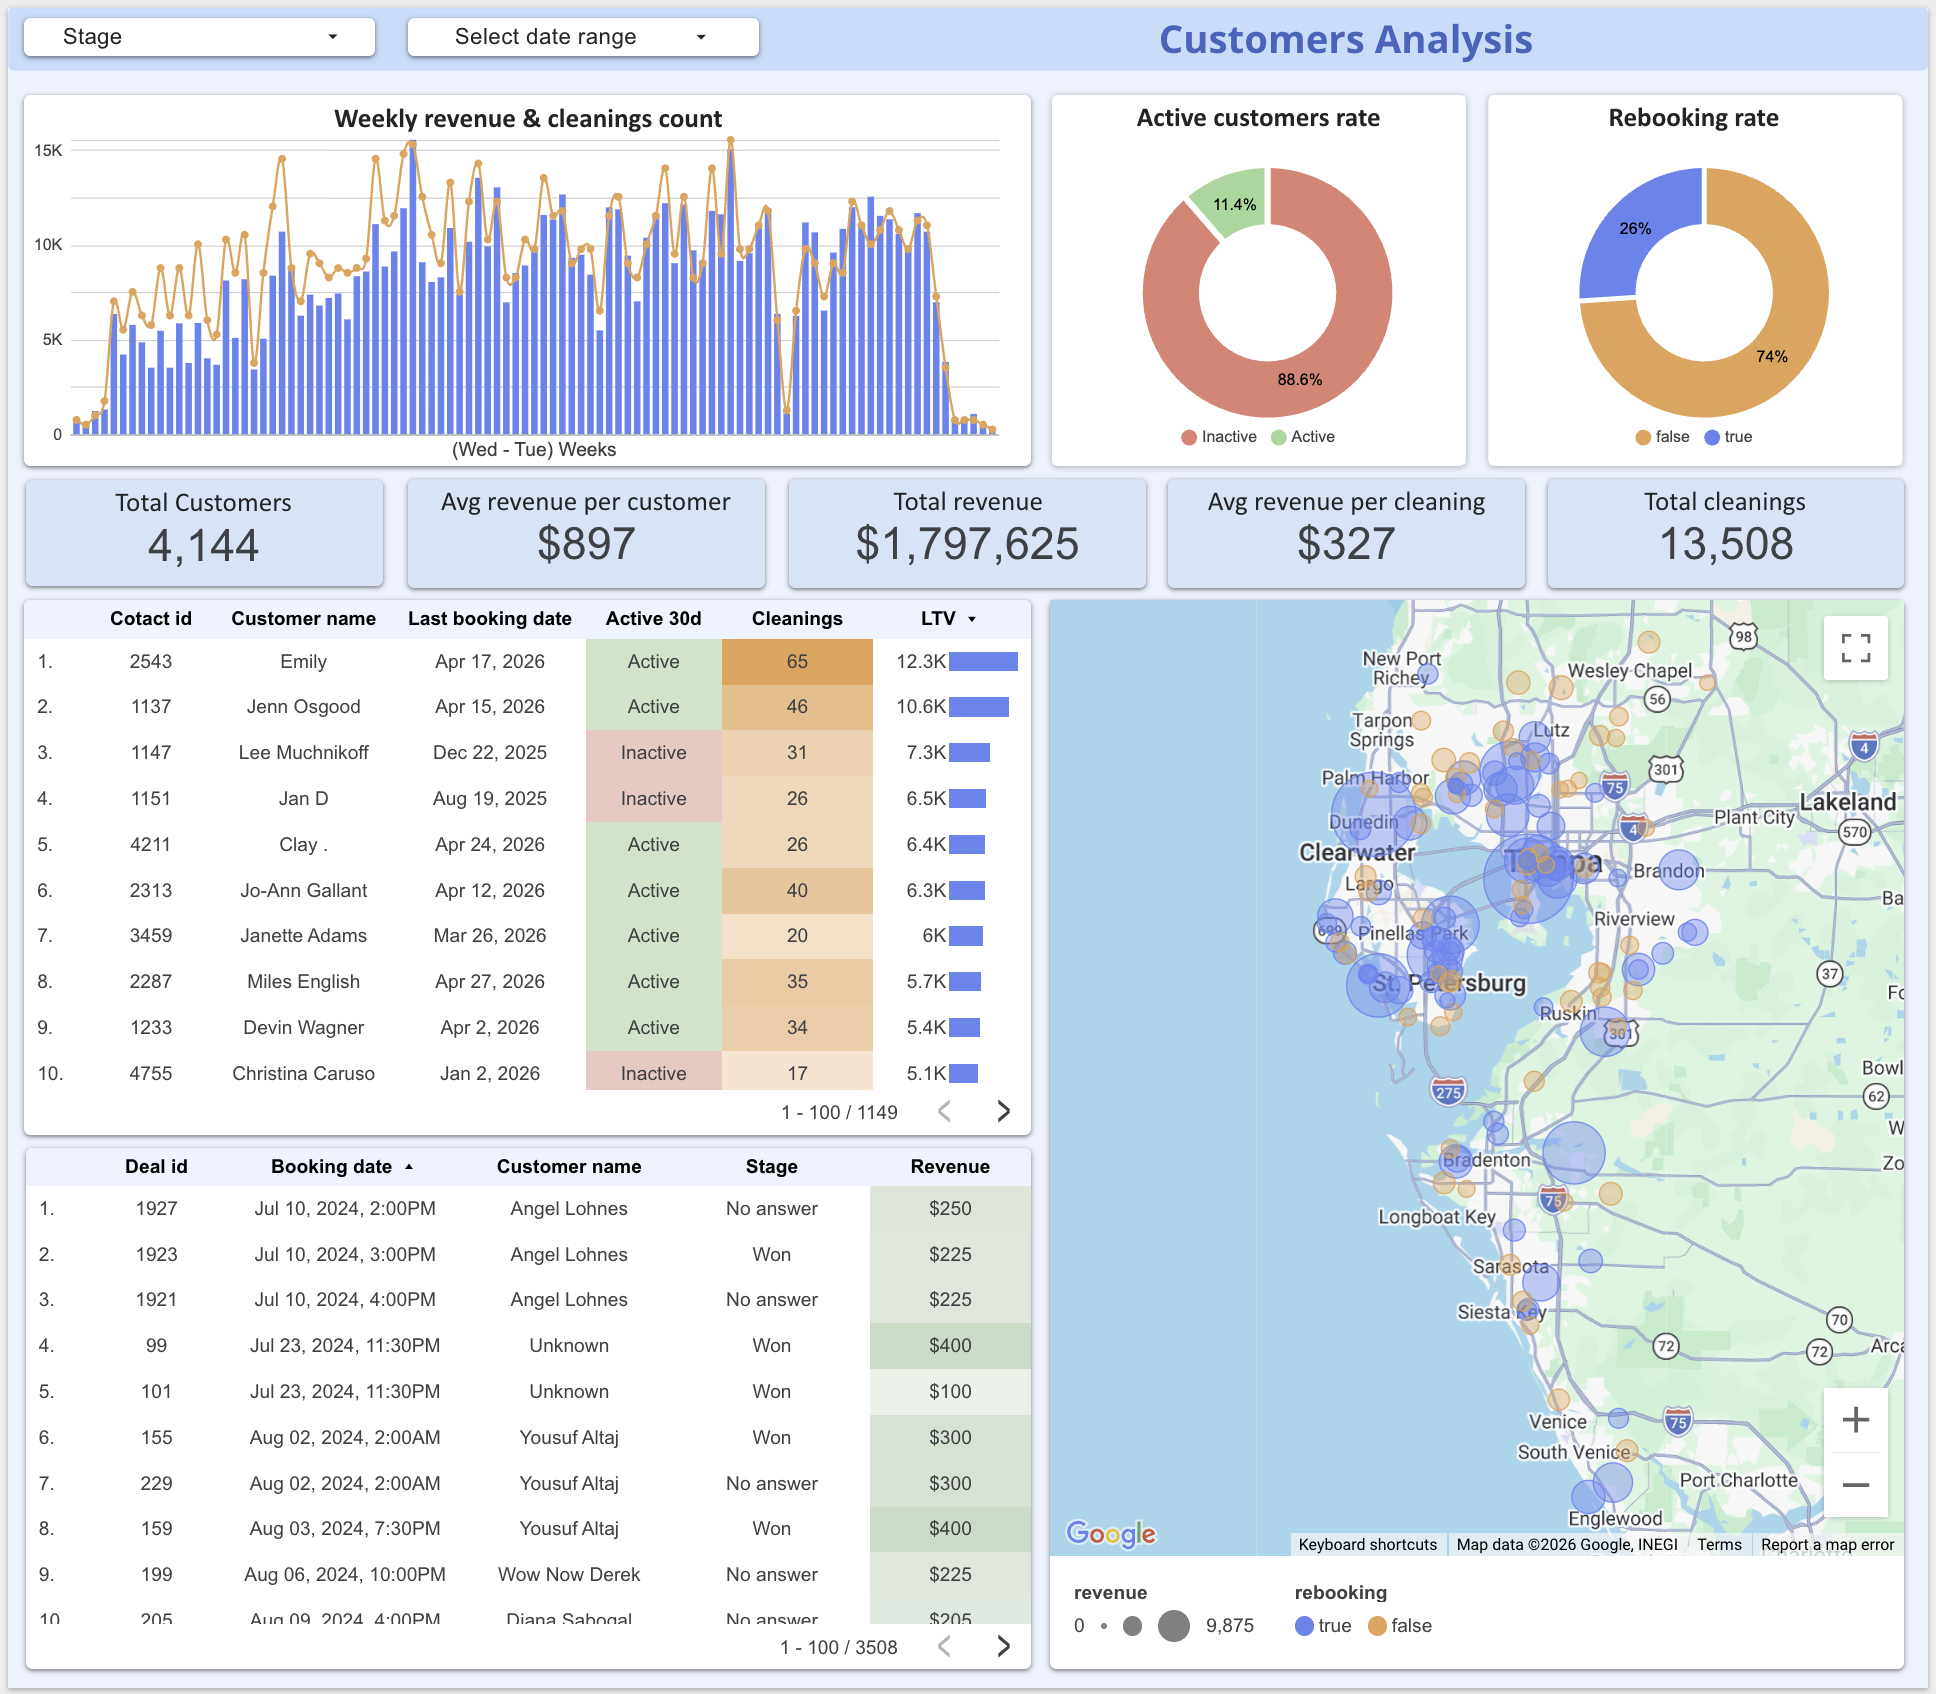Sort by Active 30d column header
Viewport: 1936px width, 1694px height.
point(654,619)
